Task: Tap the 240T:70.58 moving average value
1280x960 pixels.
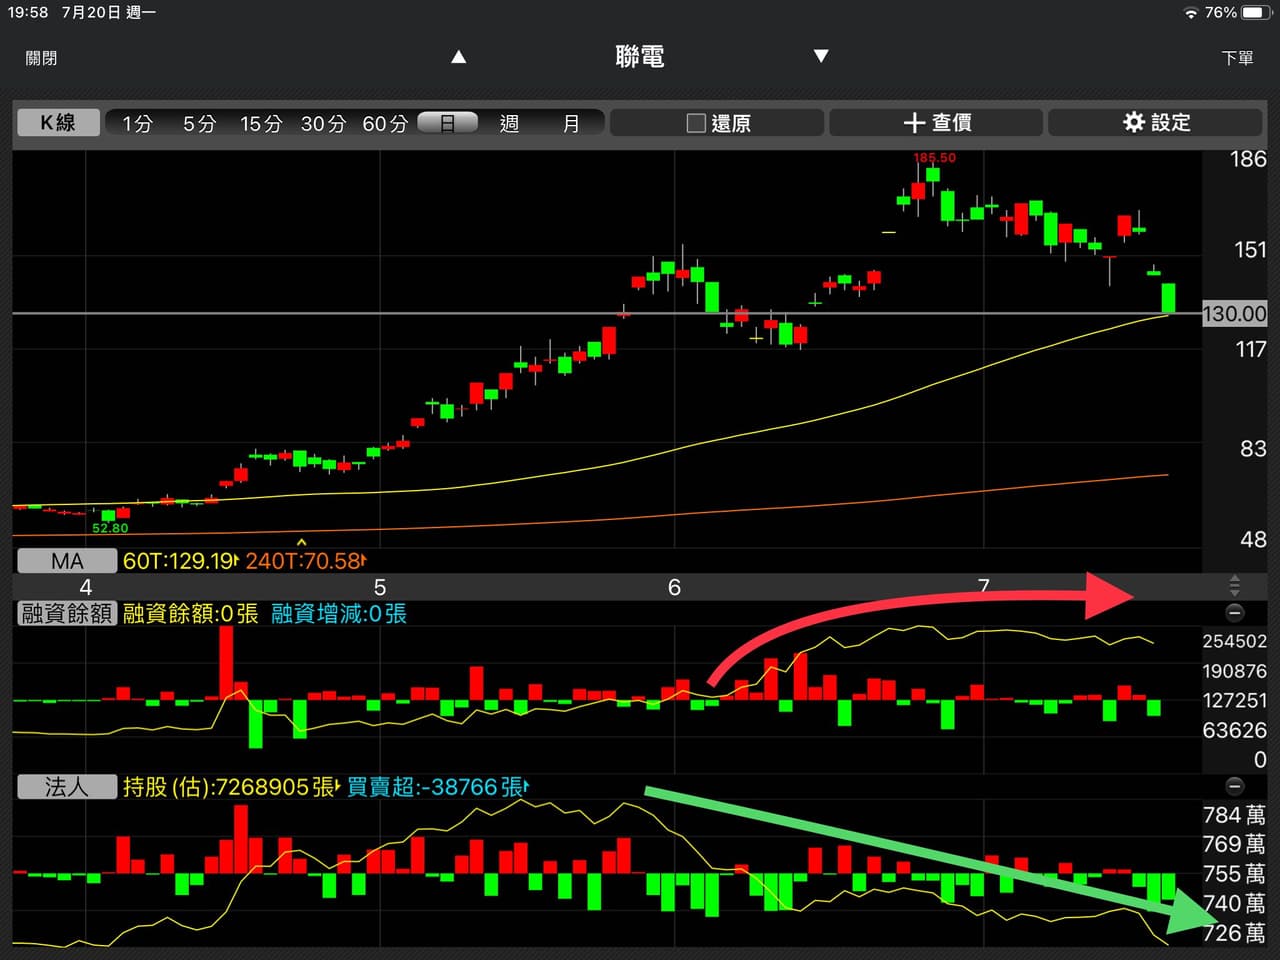Action: click(x=305, y=561)
